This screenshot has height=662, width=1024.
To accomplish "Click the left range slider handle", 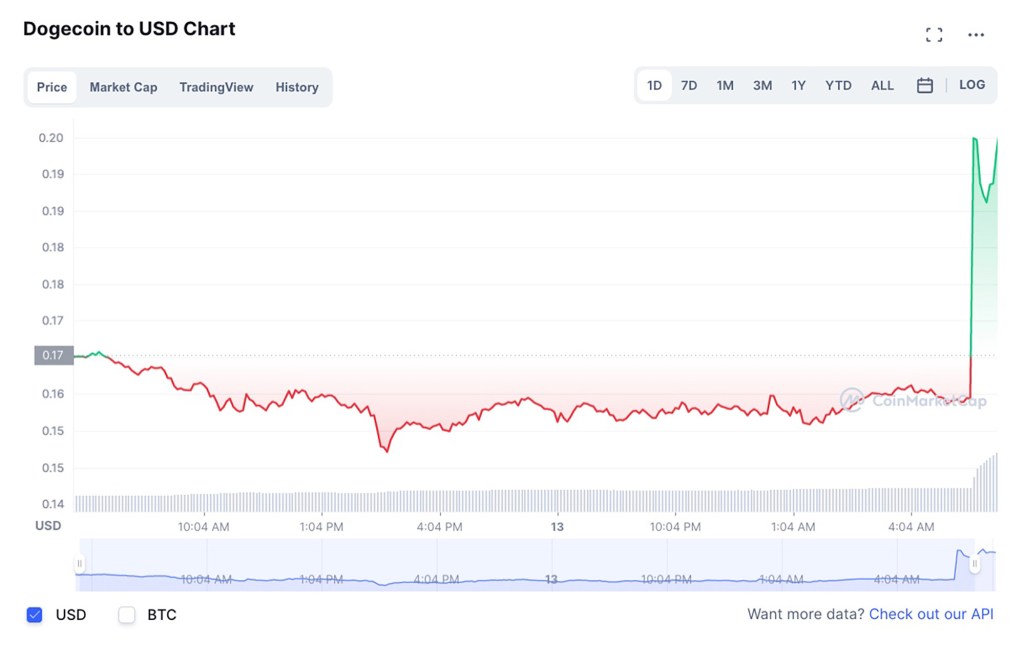I will [79, 565].
